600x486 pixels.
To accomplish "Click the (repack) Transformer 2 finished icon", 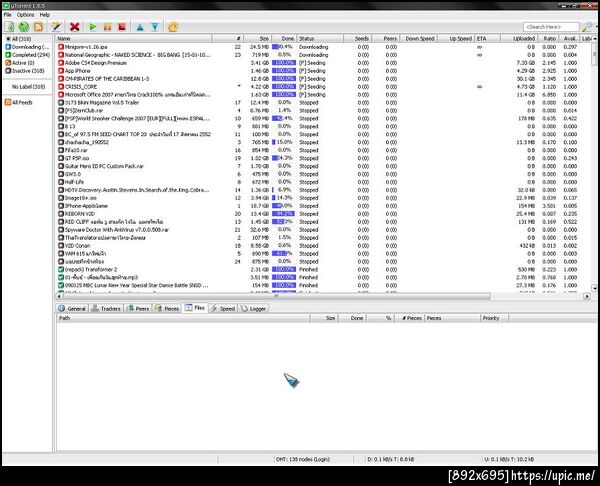I will coord(61,269).
